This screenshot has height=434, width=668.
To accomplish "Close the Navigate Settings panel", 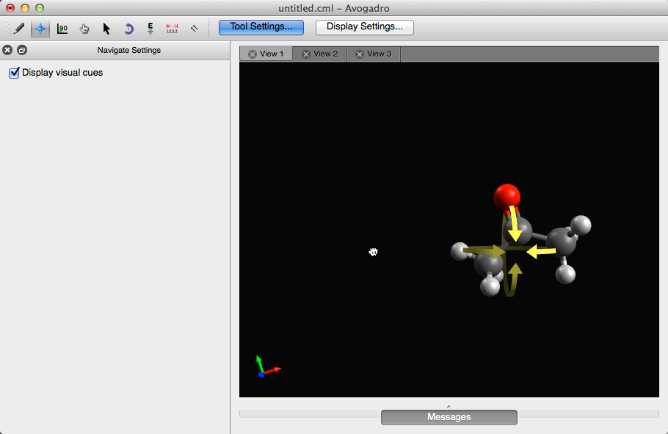I will pyautogui.click(x=8, y=50).
